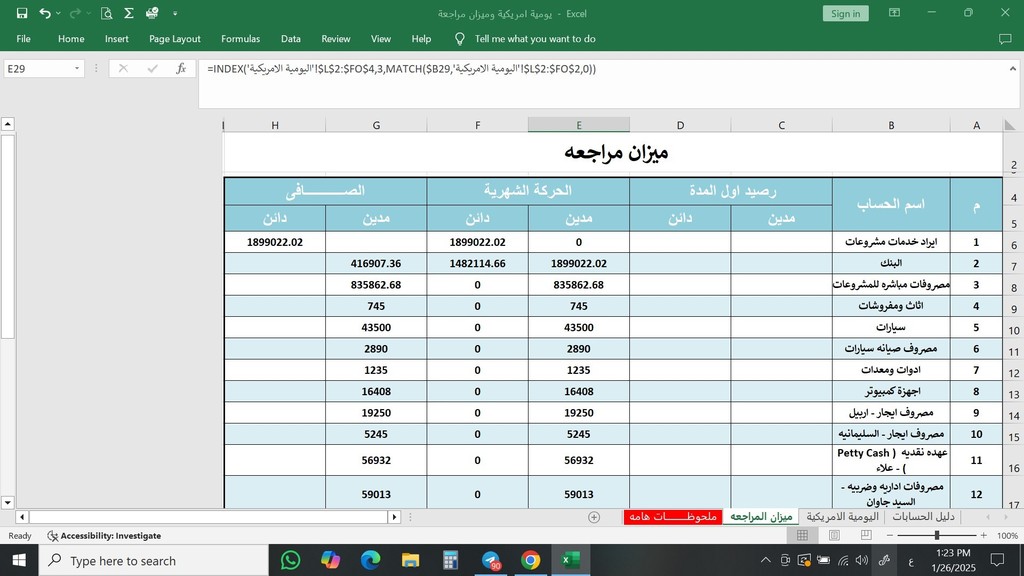The height and width of the screenshot is (576, 1024).
Task: Click the horizontal scrollbar right arrow
Action: [394, 517]
